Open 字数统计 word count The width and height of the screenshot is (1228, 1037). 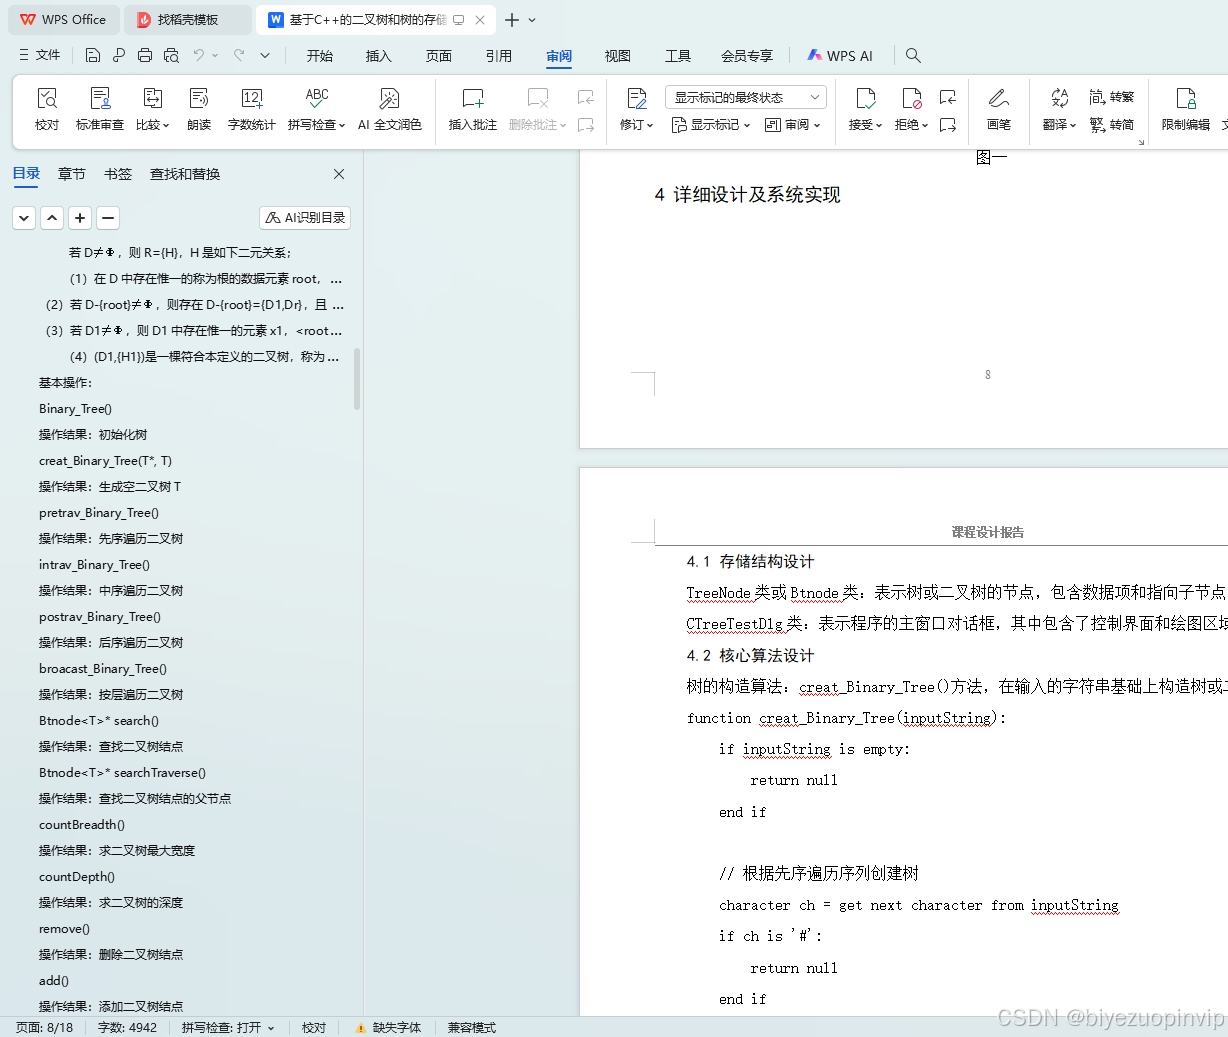251,108
